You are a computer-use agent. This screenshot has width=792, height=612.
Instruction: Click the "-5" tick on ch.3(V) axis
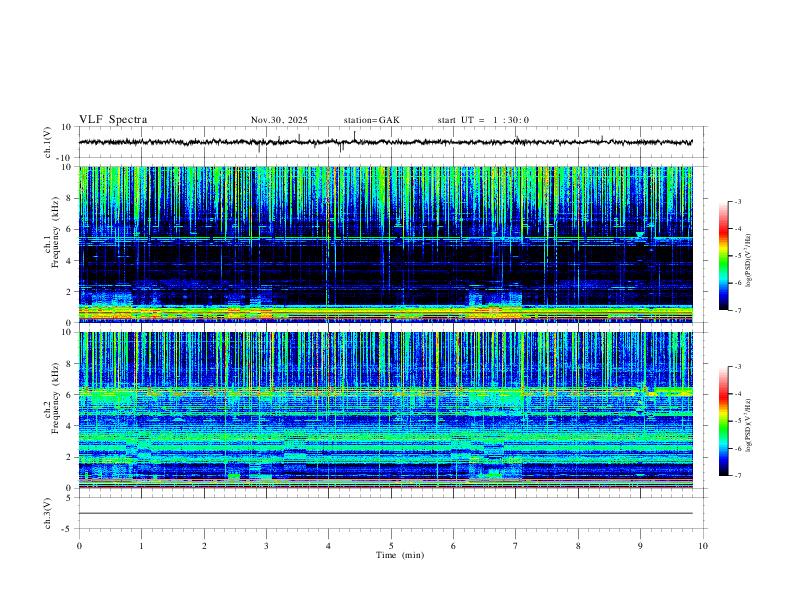[68, 529]
